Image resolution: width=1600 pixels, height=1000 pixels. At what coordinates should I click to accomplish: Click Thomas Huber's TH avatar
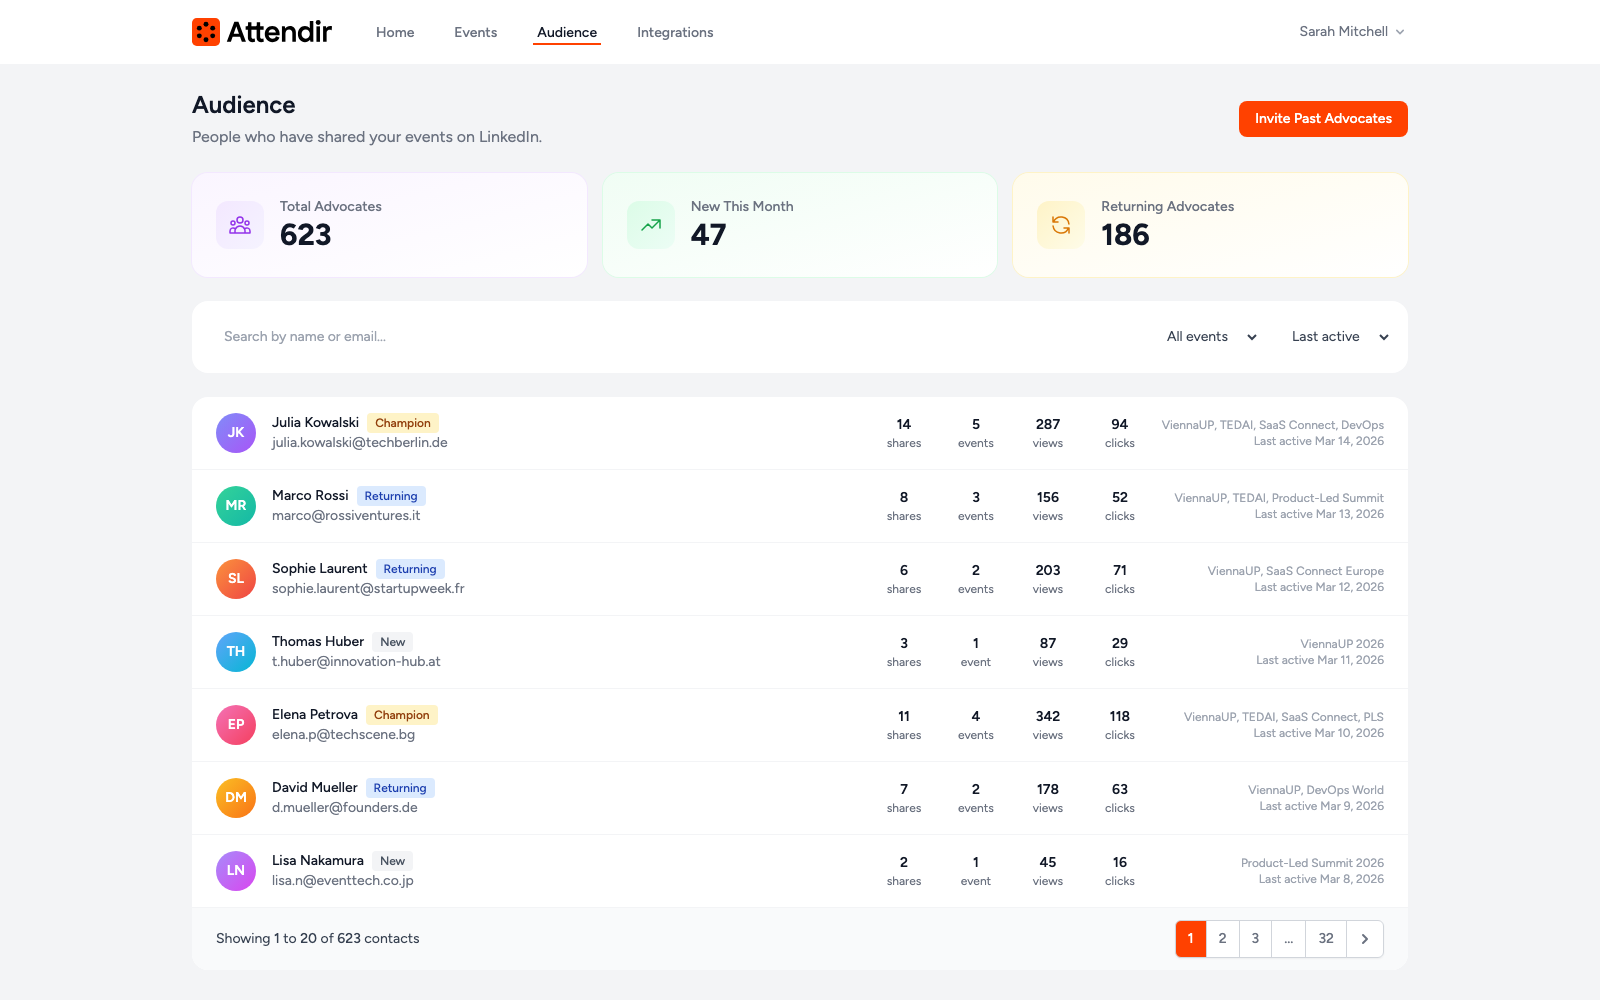(236, 652)
